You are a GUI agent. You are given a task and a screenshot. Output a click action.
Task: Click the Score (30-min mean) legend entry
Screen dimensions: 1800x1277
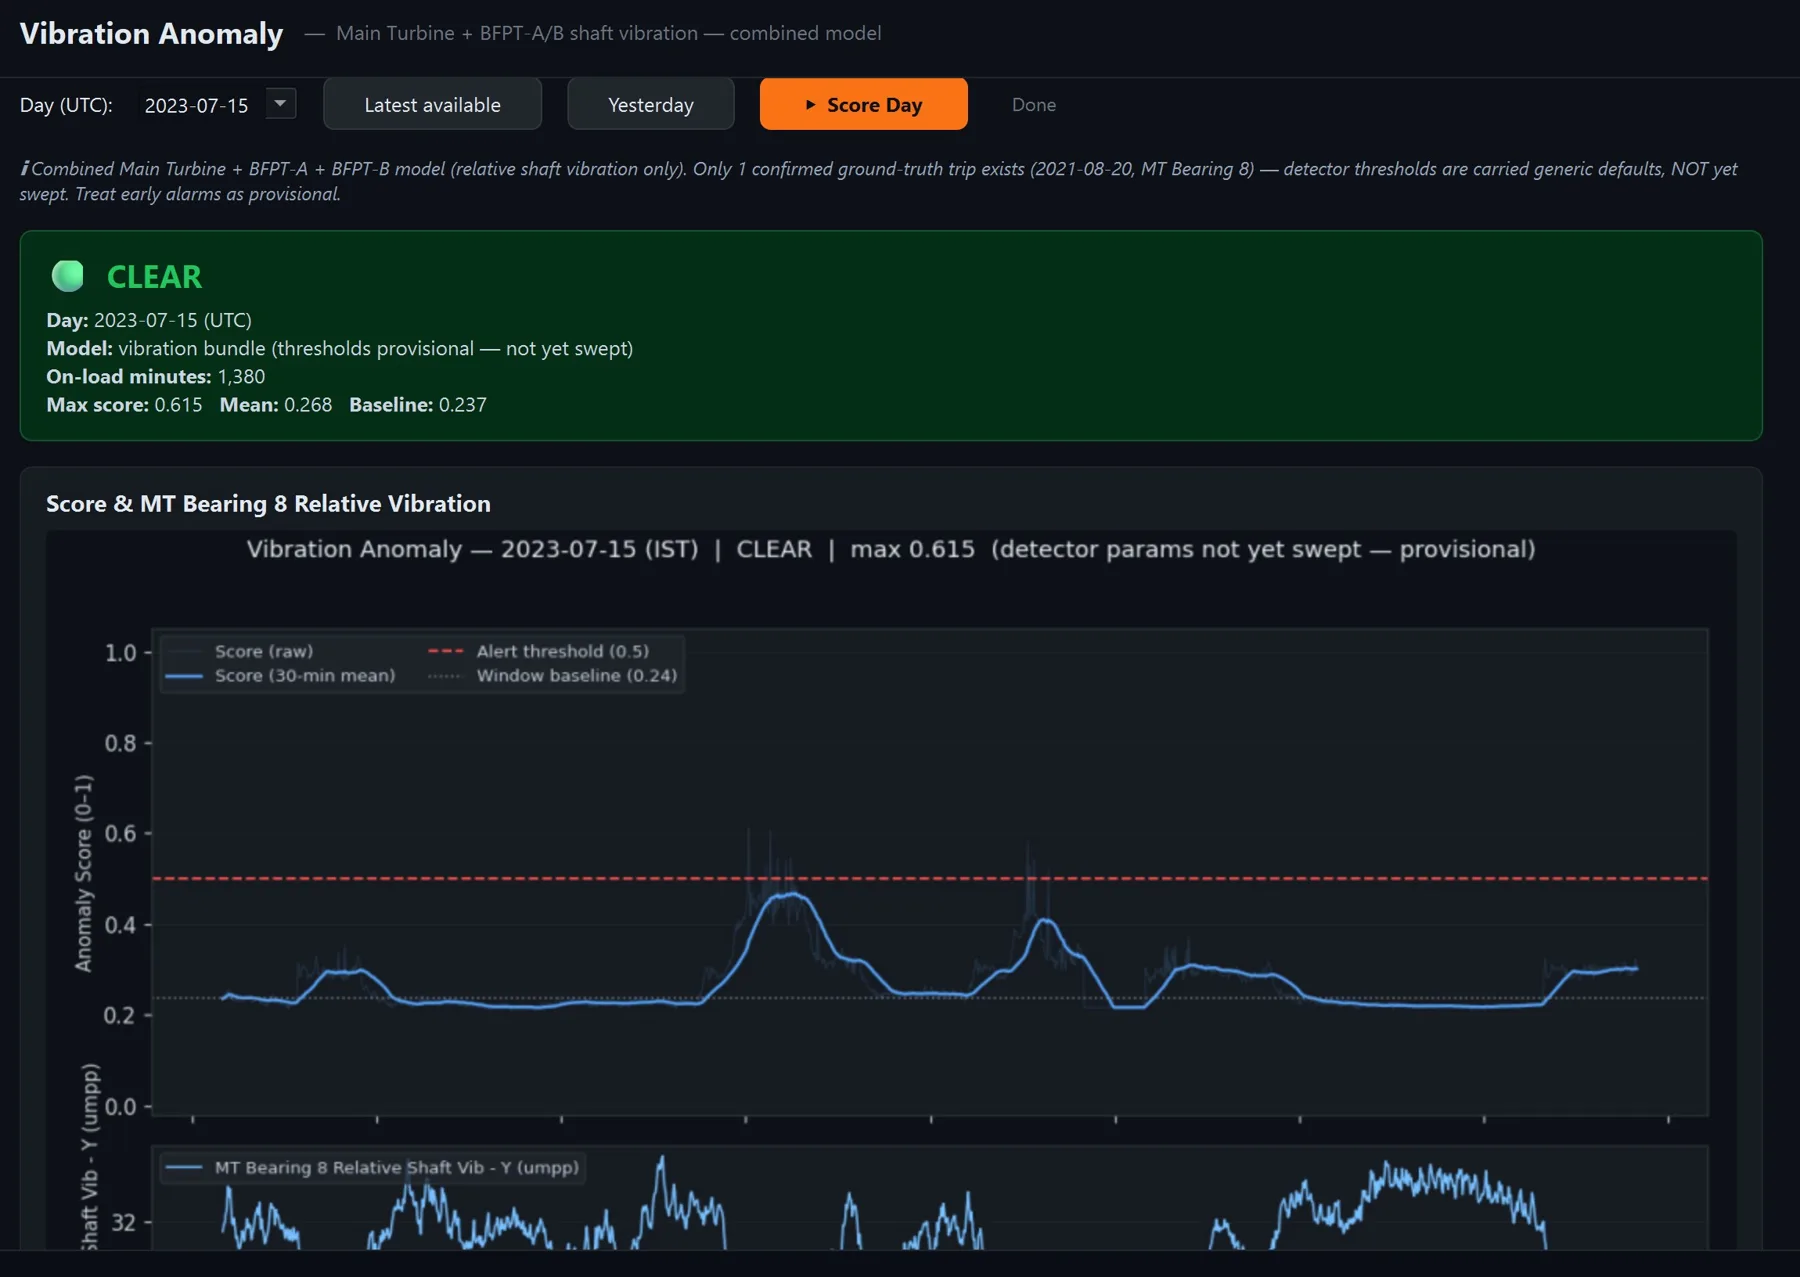(280, 676)
